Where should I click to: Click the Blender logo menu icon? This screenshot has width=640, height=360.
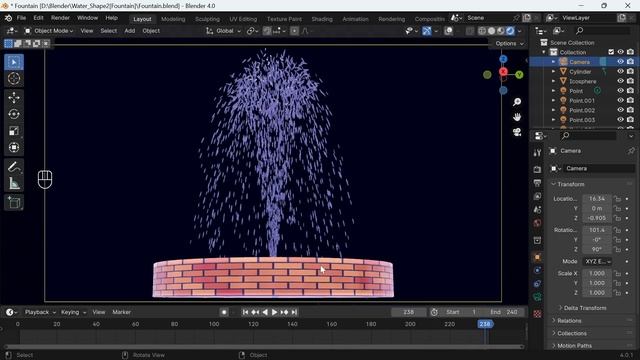click(8, 18)
